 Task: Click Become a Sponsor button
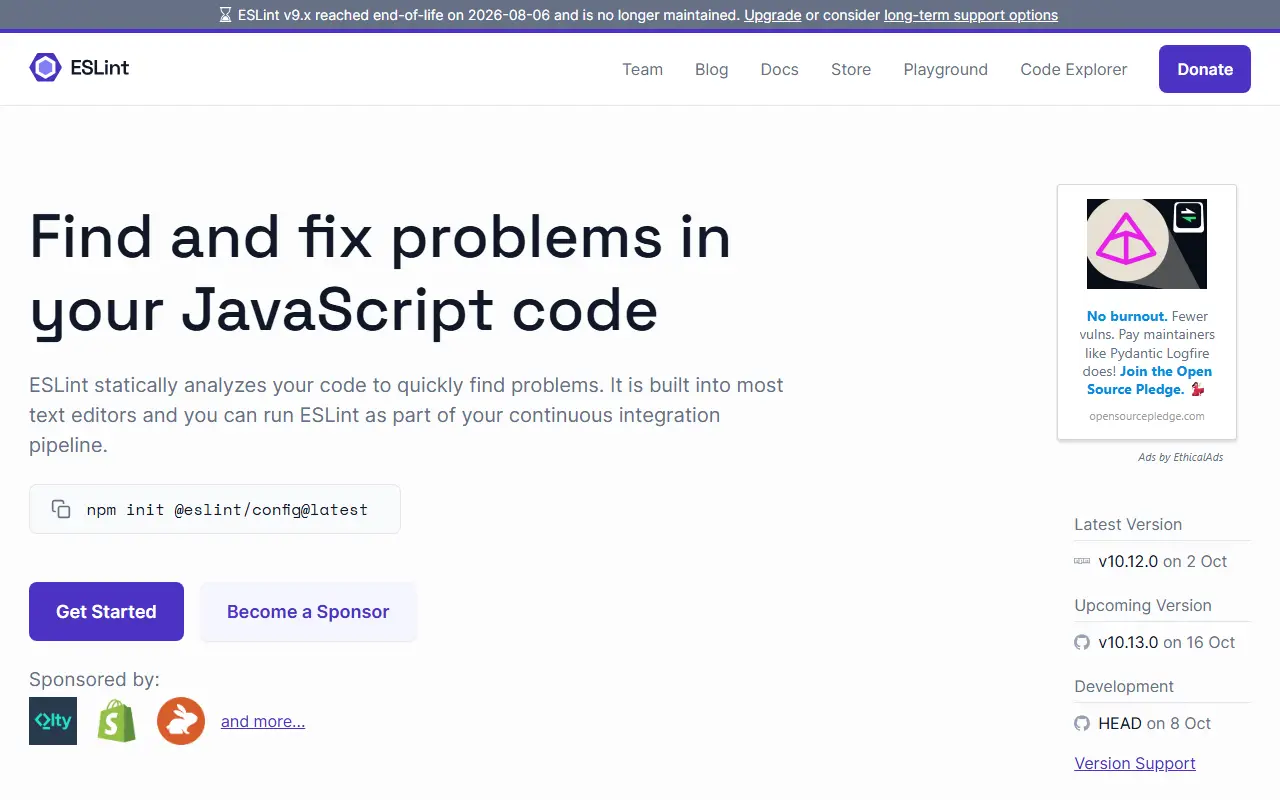point(308,611)
